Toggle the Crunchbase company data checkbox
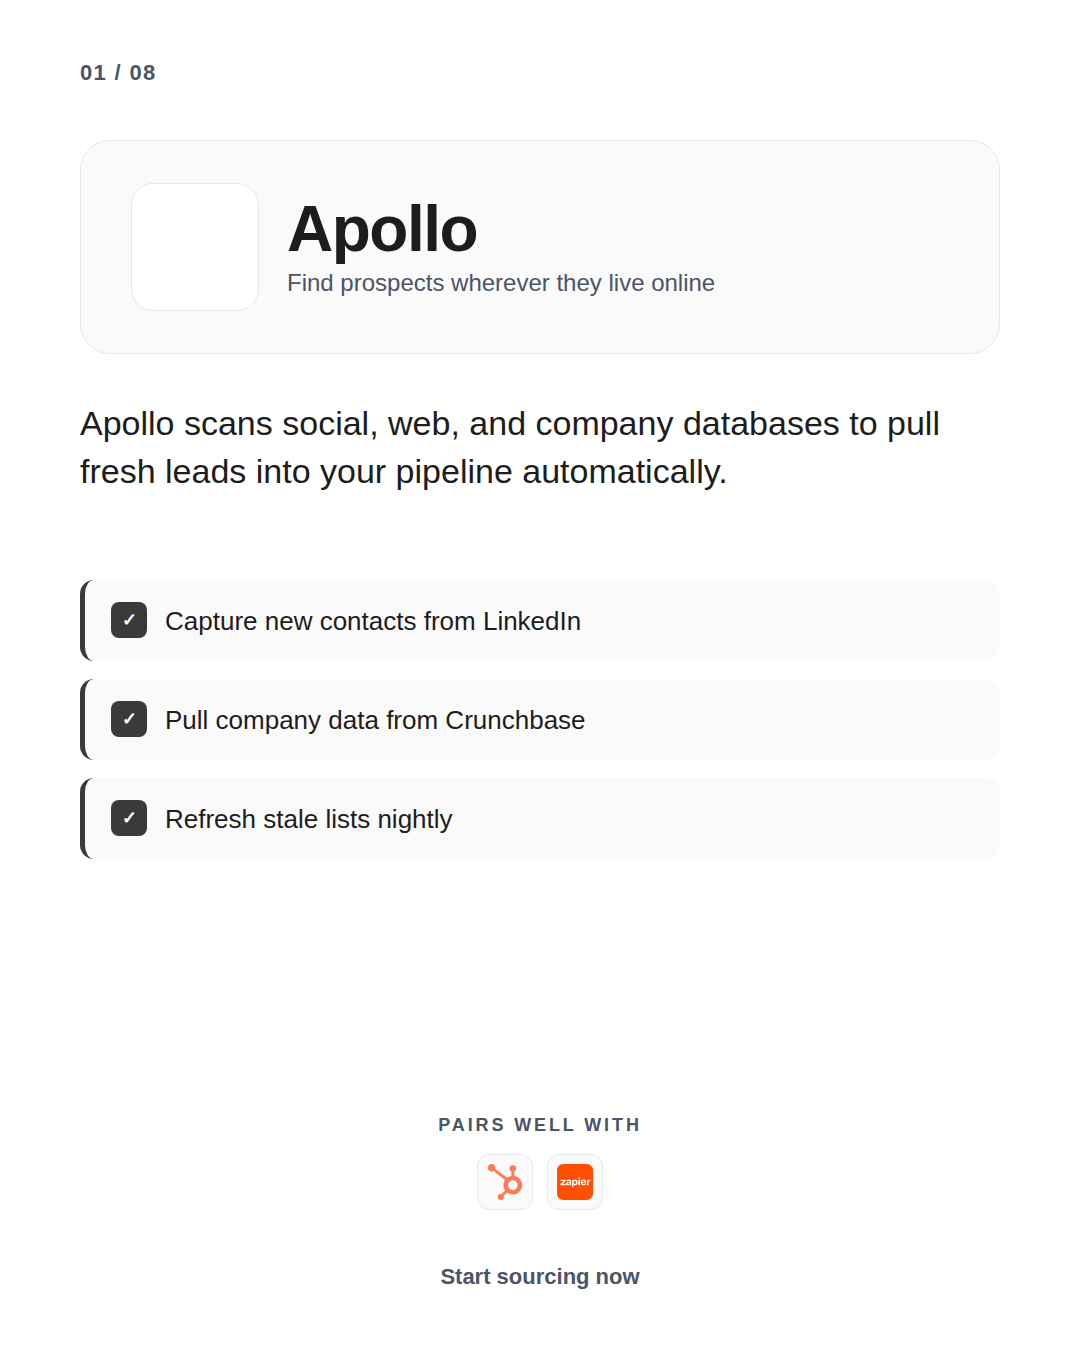Screen dimensions: 1080x1350 129,719
